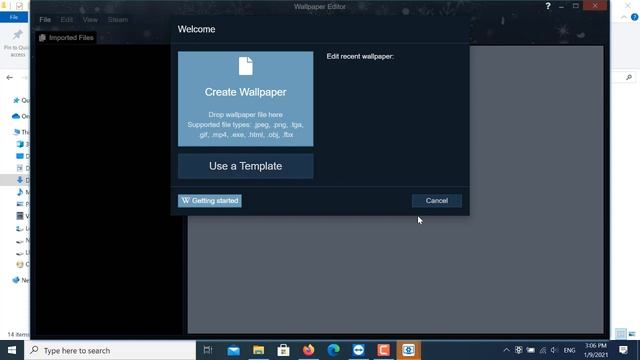
Task: Open the File menu in Wallpaper Editor
Action: coord(45,20)
